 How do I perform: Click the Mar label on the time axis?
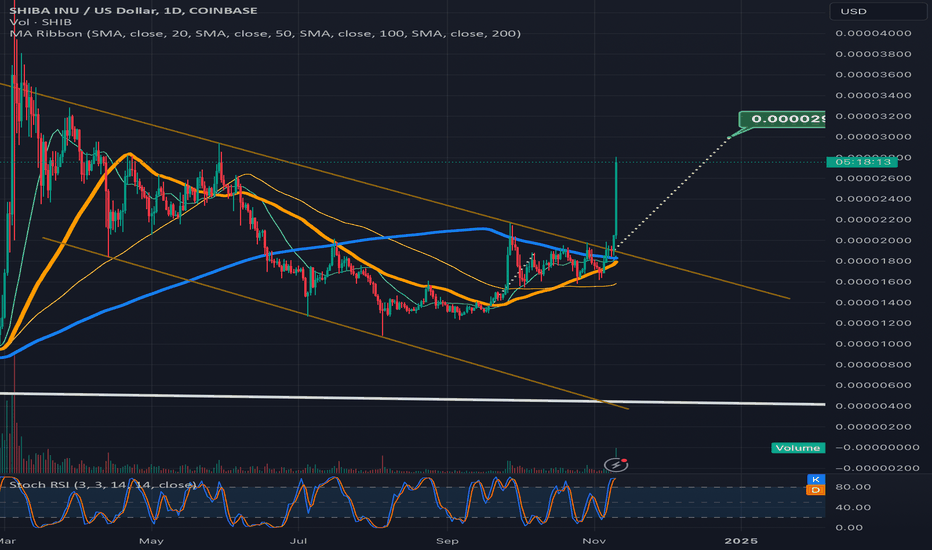point(7,540)
